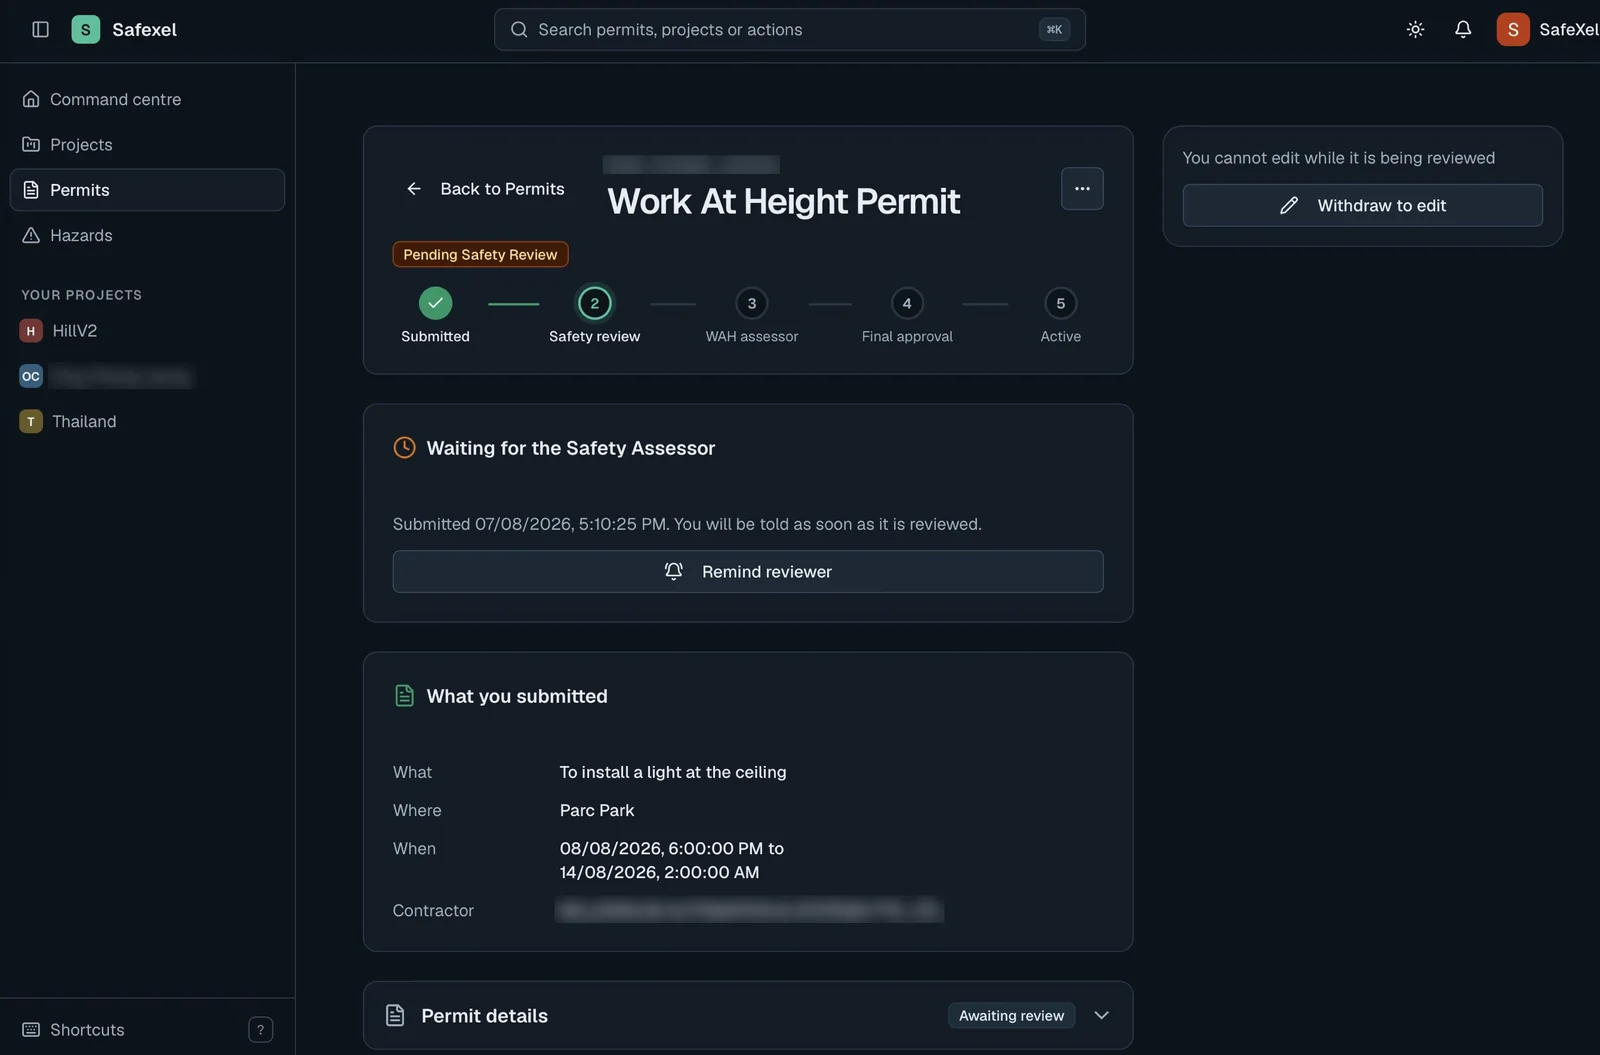Viewport: 1600px width, 1055px height.
Task: Click the Awaiting review badge
Action: (x=1011, y=1015)
